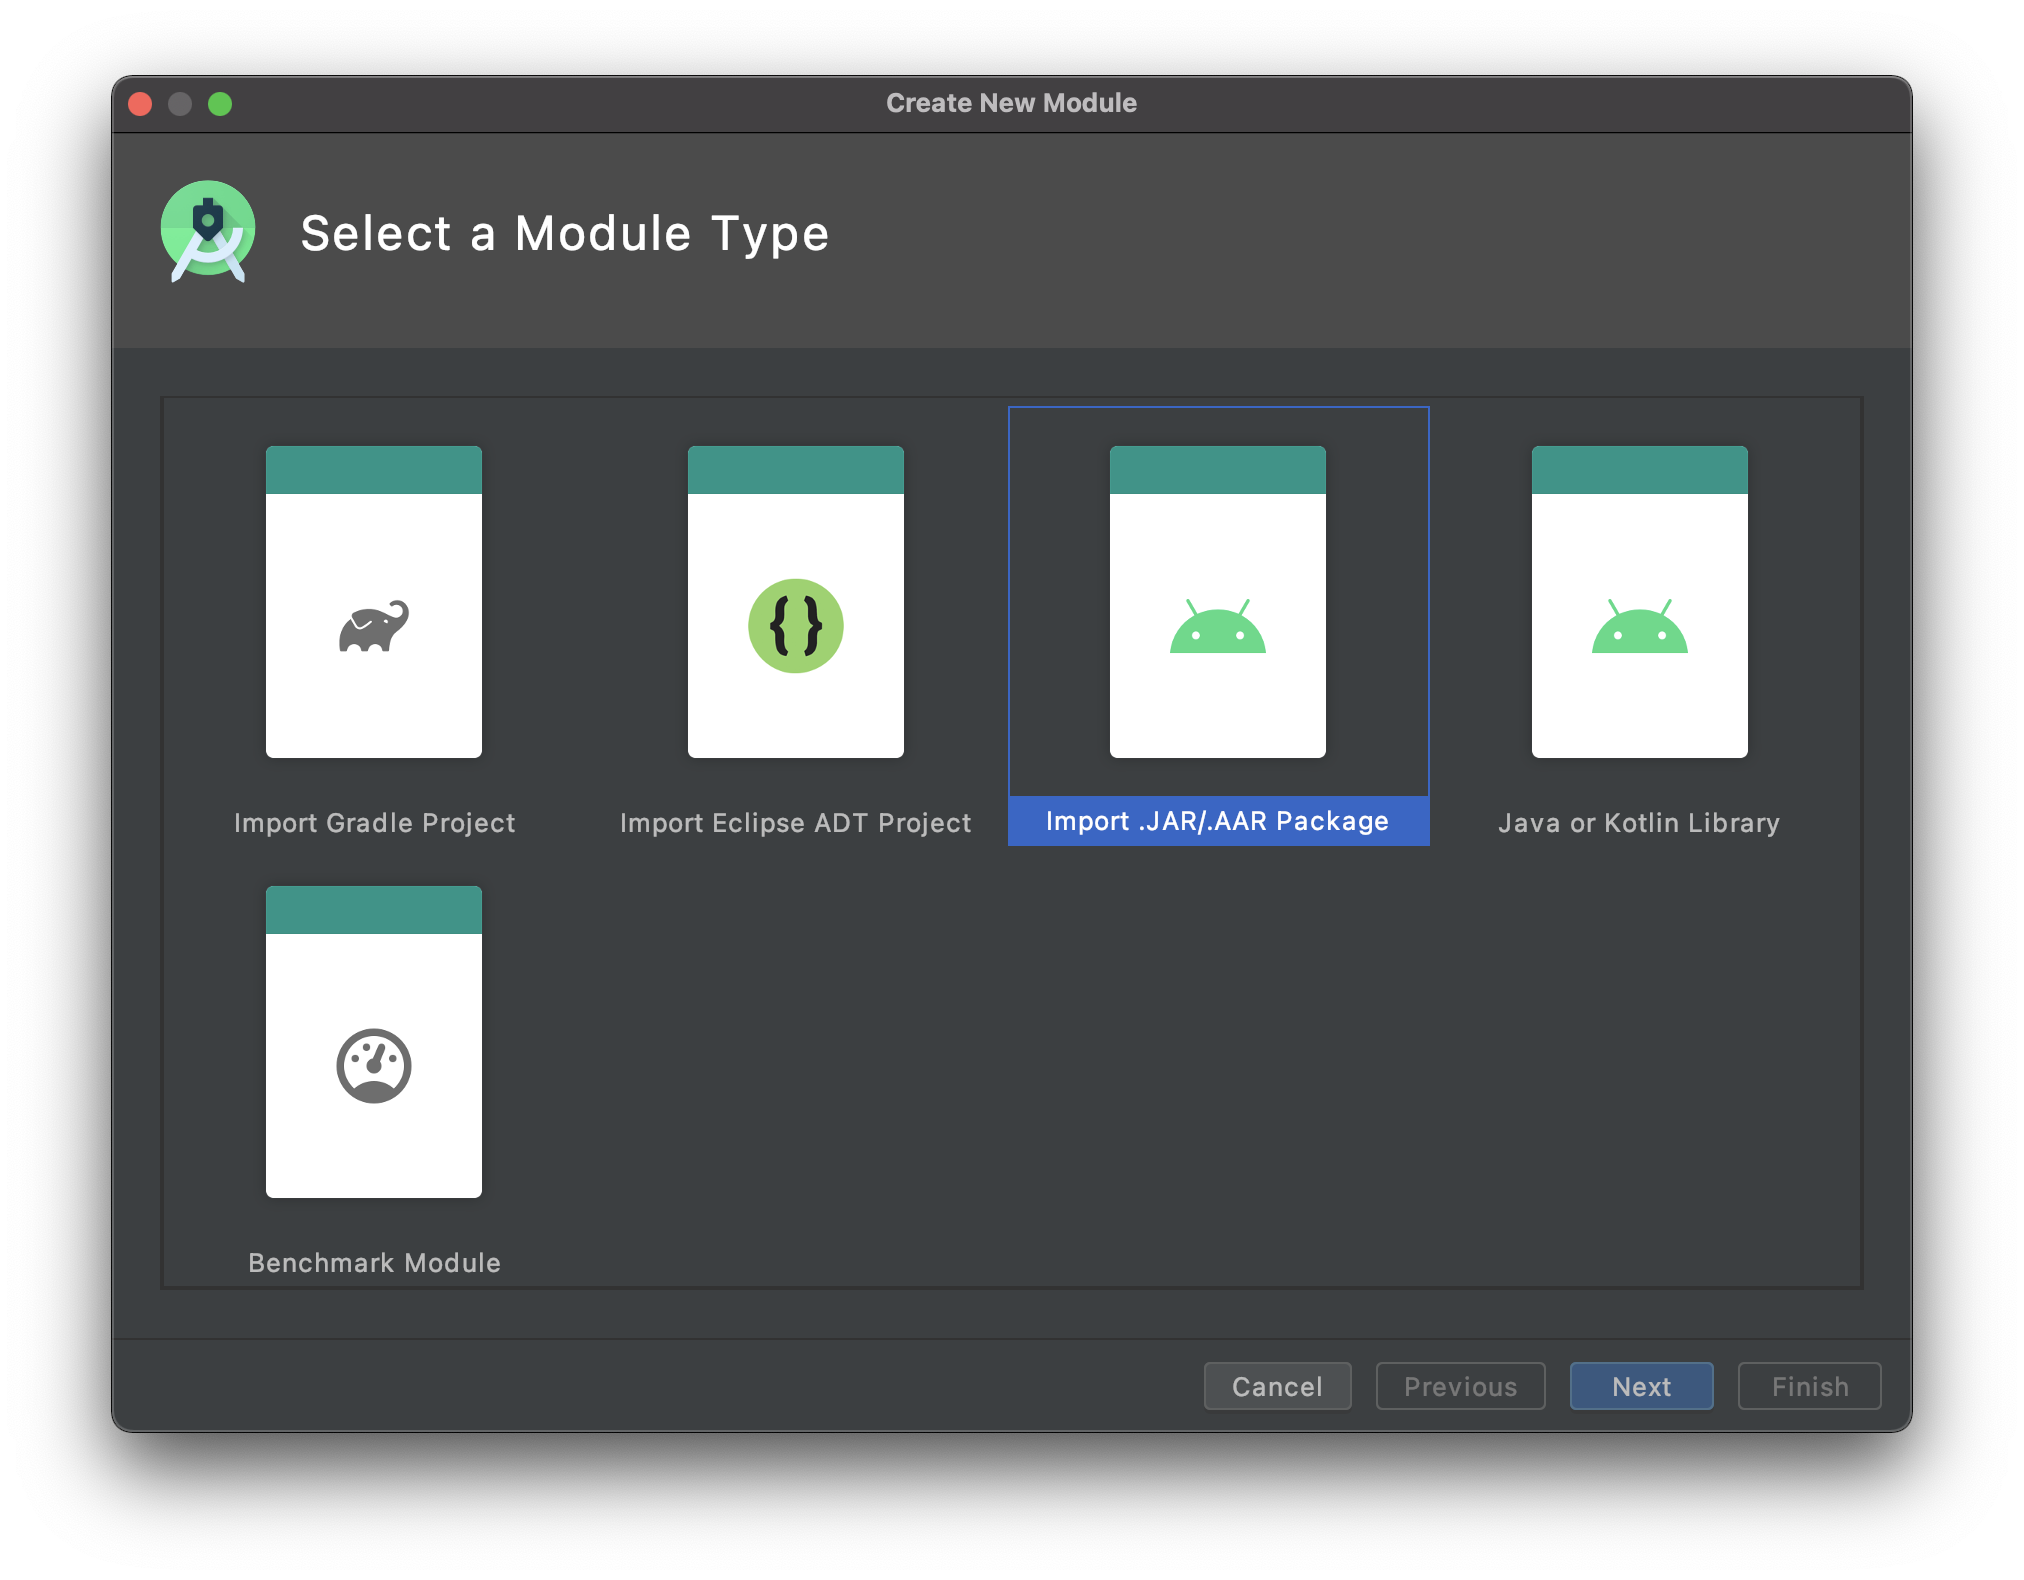Viewport: 2024px width, 1580px height.
Task: Click the Android Studio logo in header
Action: point(208,232)
